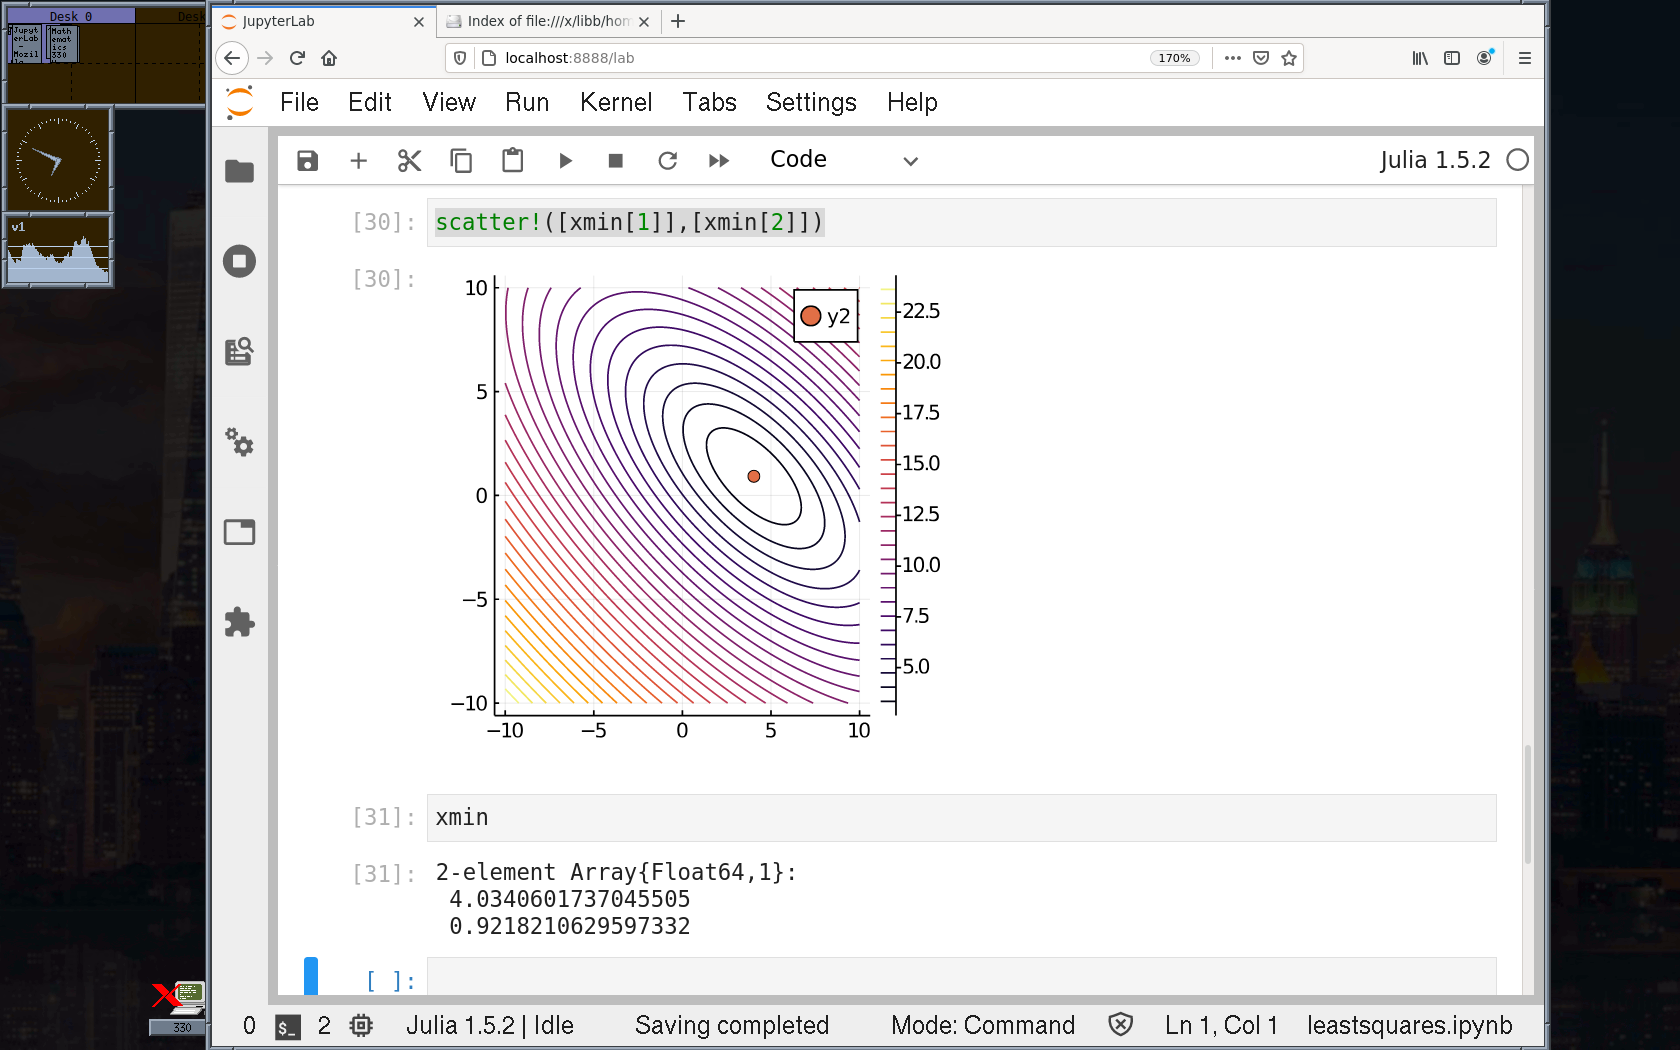Click the empty code cell input area
This screenshot has height=1050, width=1680.
(x=960, y=980)
